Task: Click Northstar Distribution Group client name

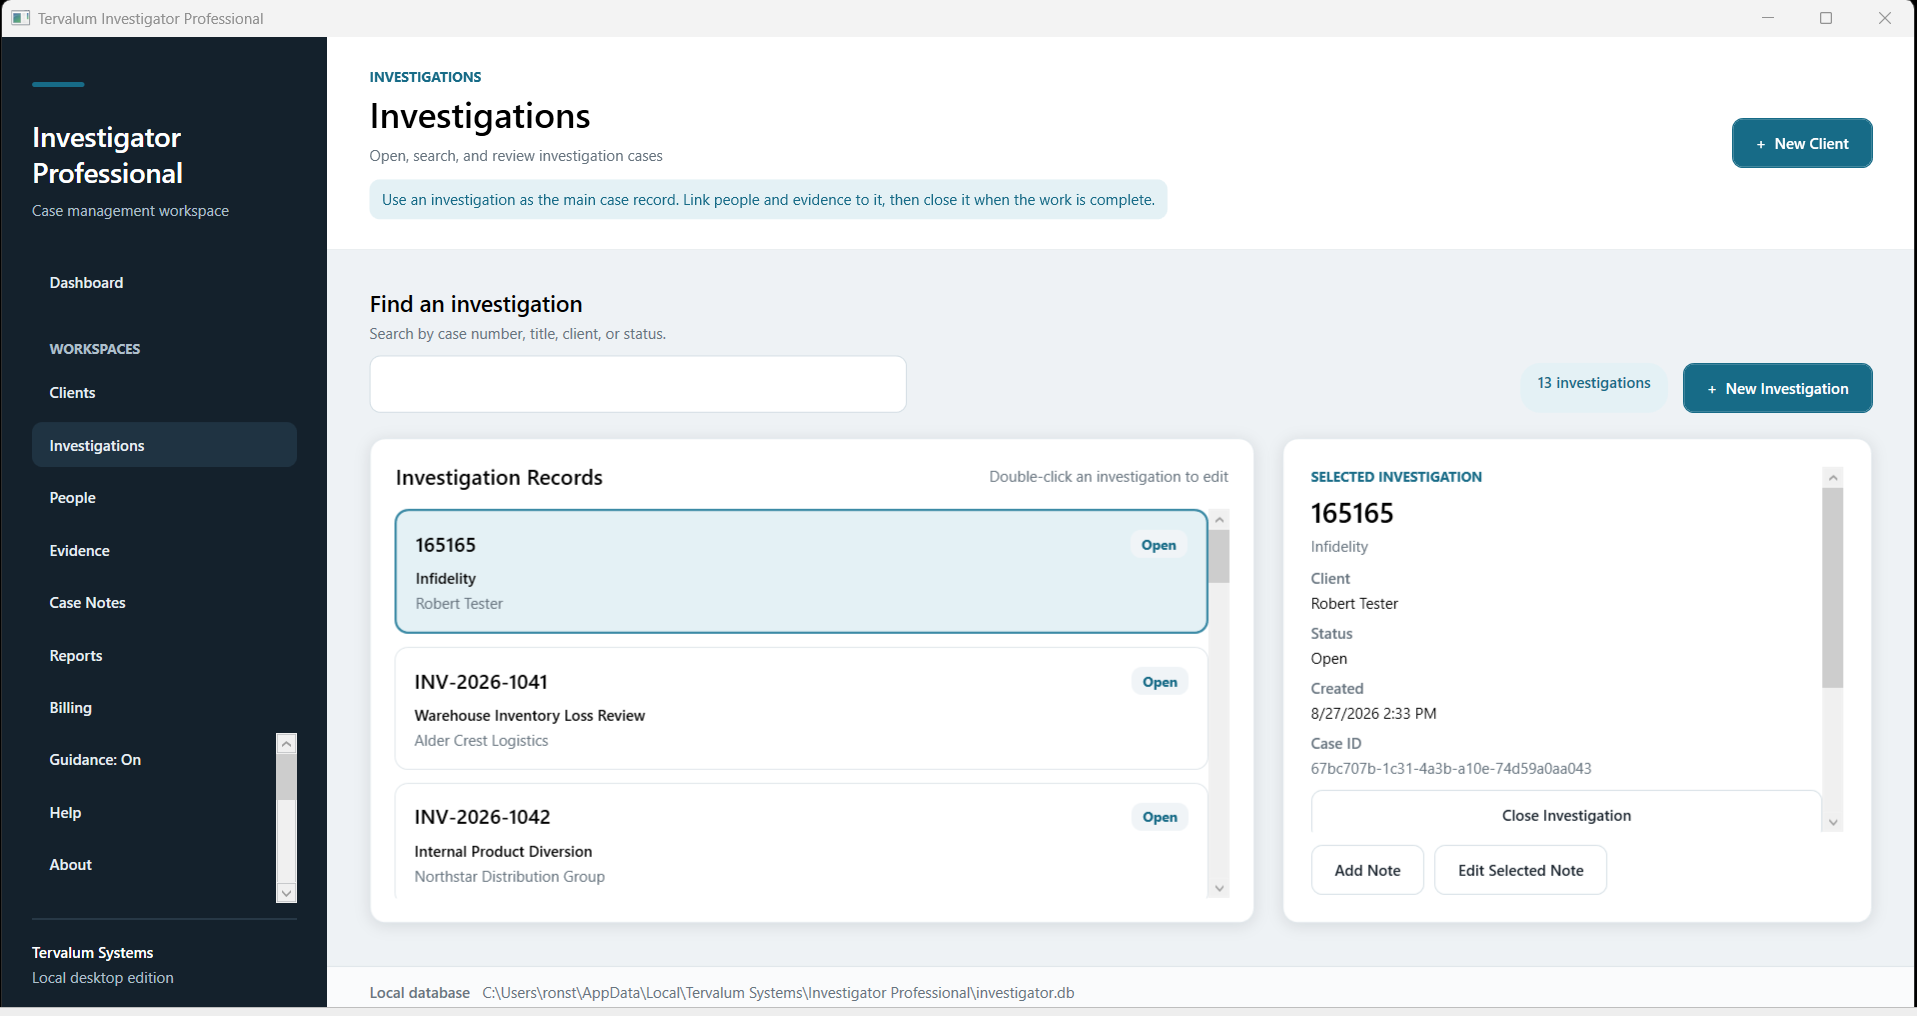Action: tap(510, 876)
